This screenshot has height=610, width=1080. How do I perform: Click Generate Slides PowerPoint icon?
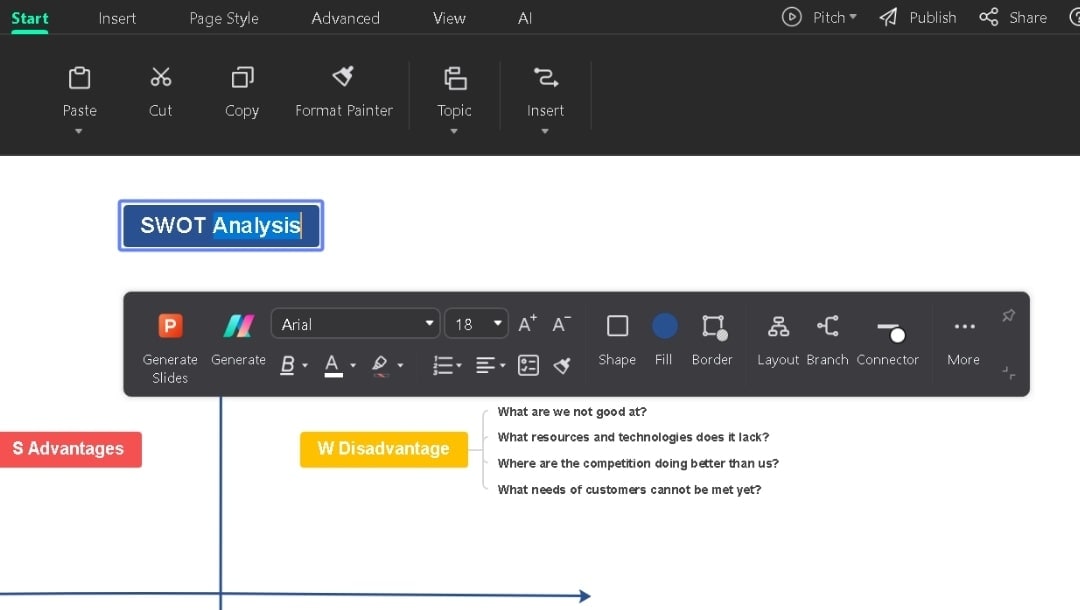170,325
